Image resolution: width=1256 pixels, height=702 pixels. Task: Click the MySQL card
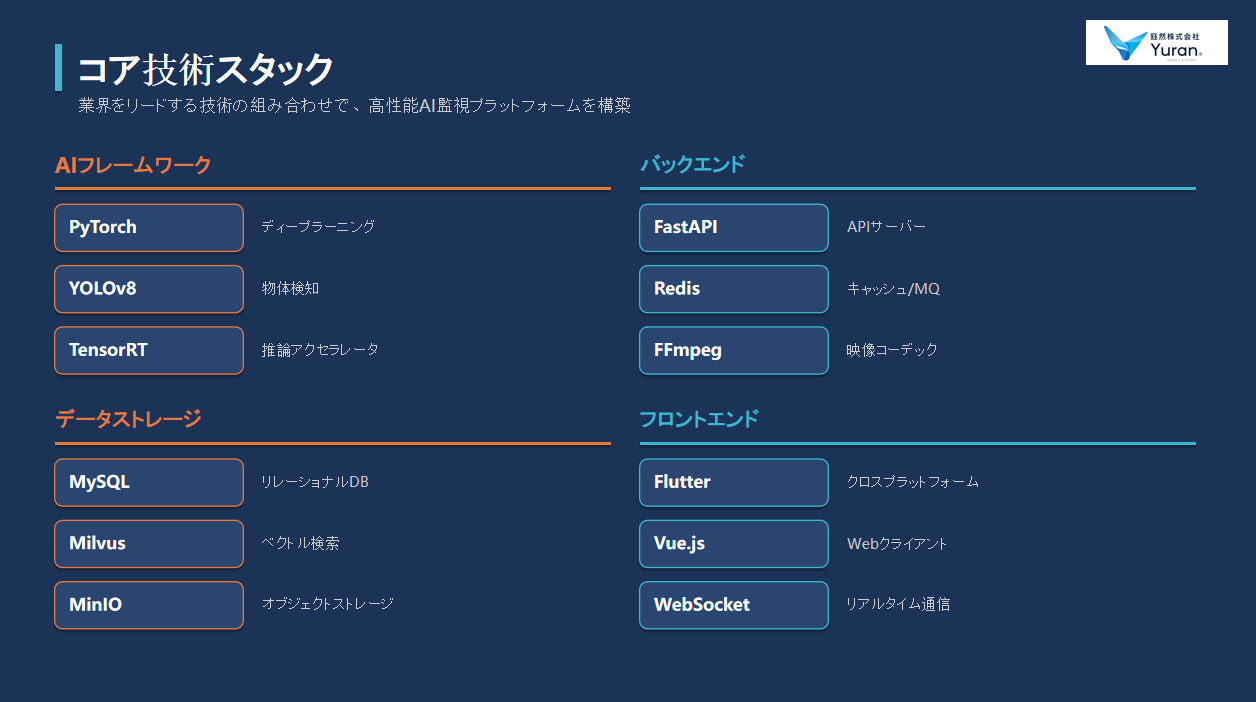[x=149, y=482]
